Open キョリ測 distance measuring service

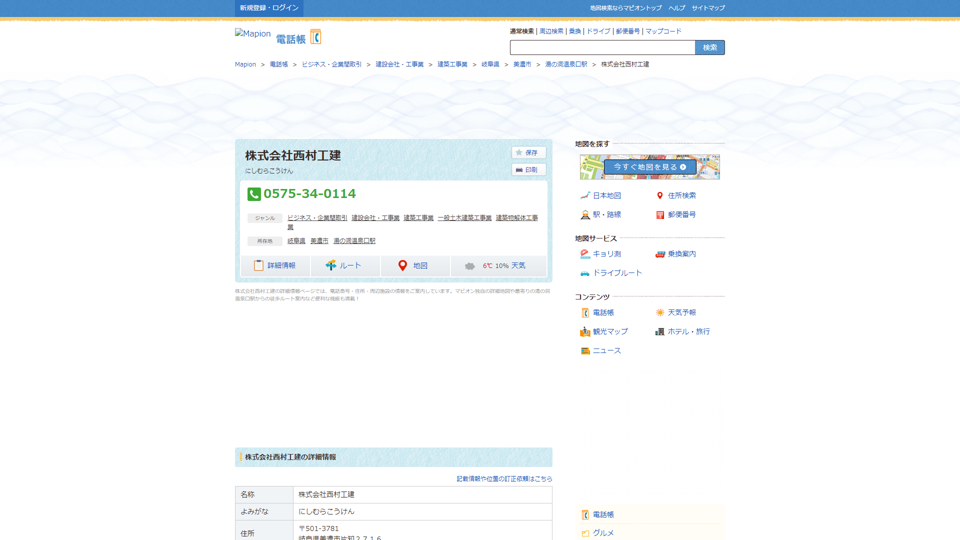tap(606, 254)
